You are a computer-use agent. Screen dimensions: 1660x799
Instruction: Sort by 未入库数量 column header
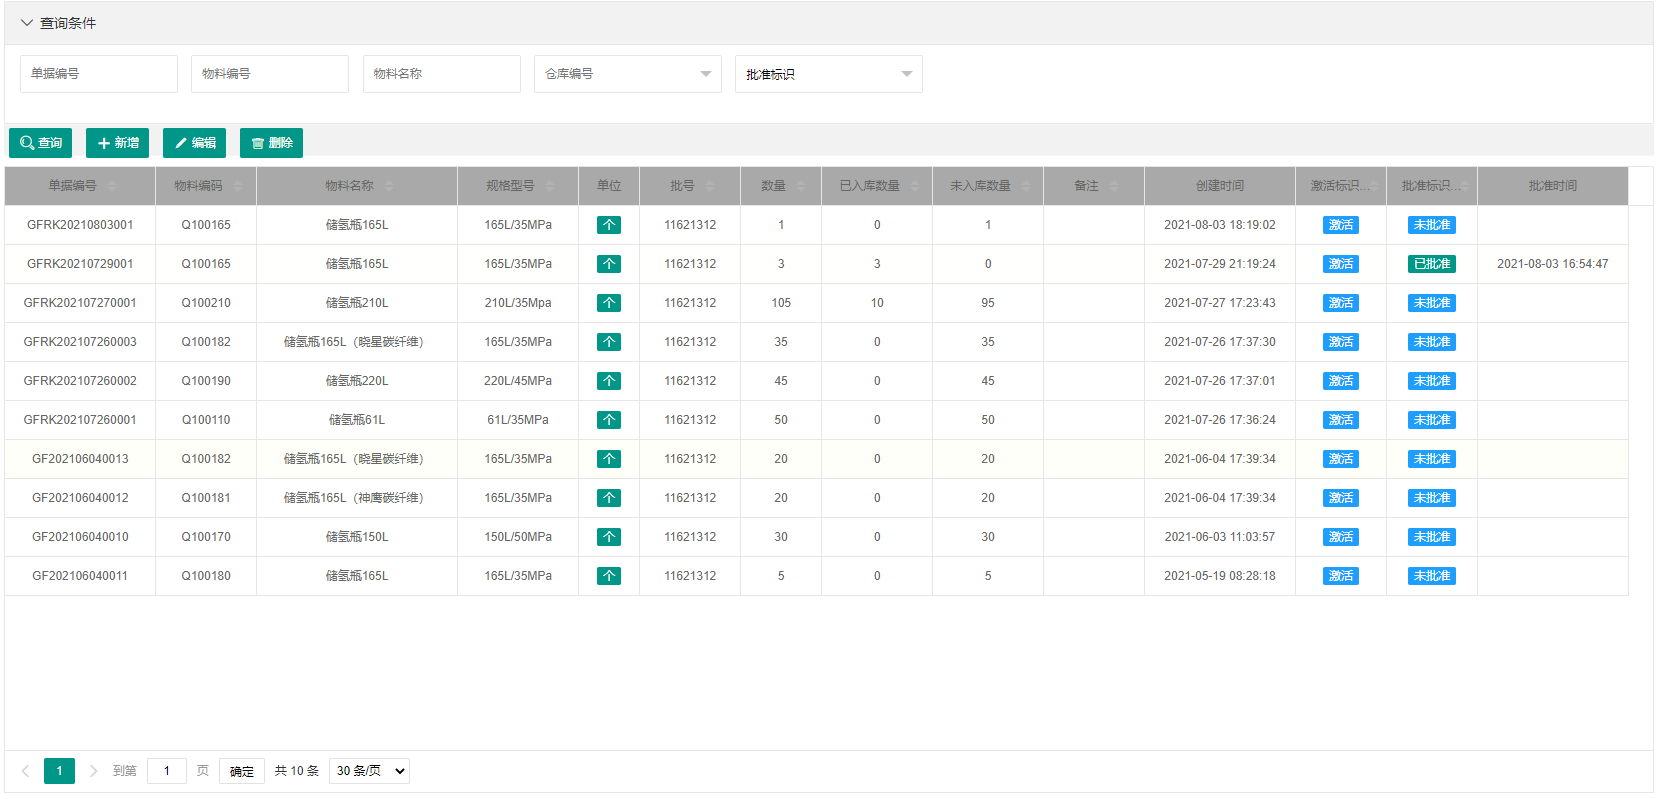point(988,186)
